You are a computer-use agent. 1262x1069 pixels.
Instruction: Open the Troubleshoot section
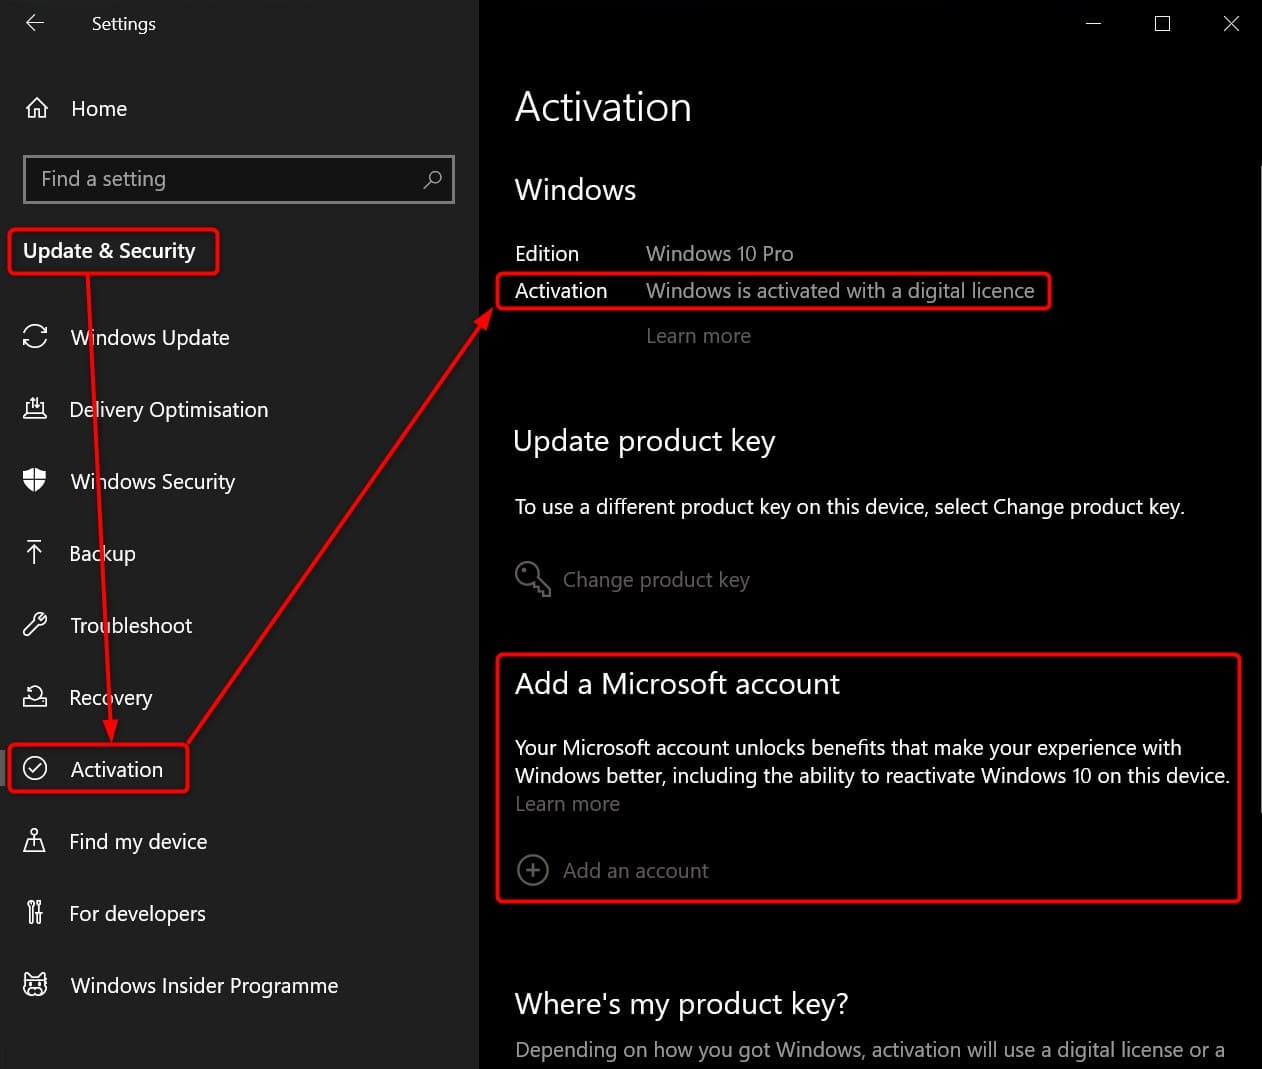coord(131,626)
